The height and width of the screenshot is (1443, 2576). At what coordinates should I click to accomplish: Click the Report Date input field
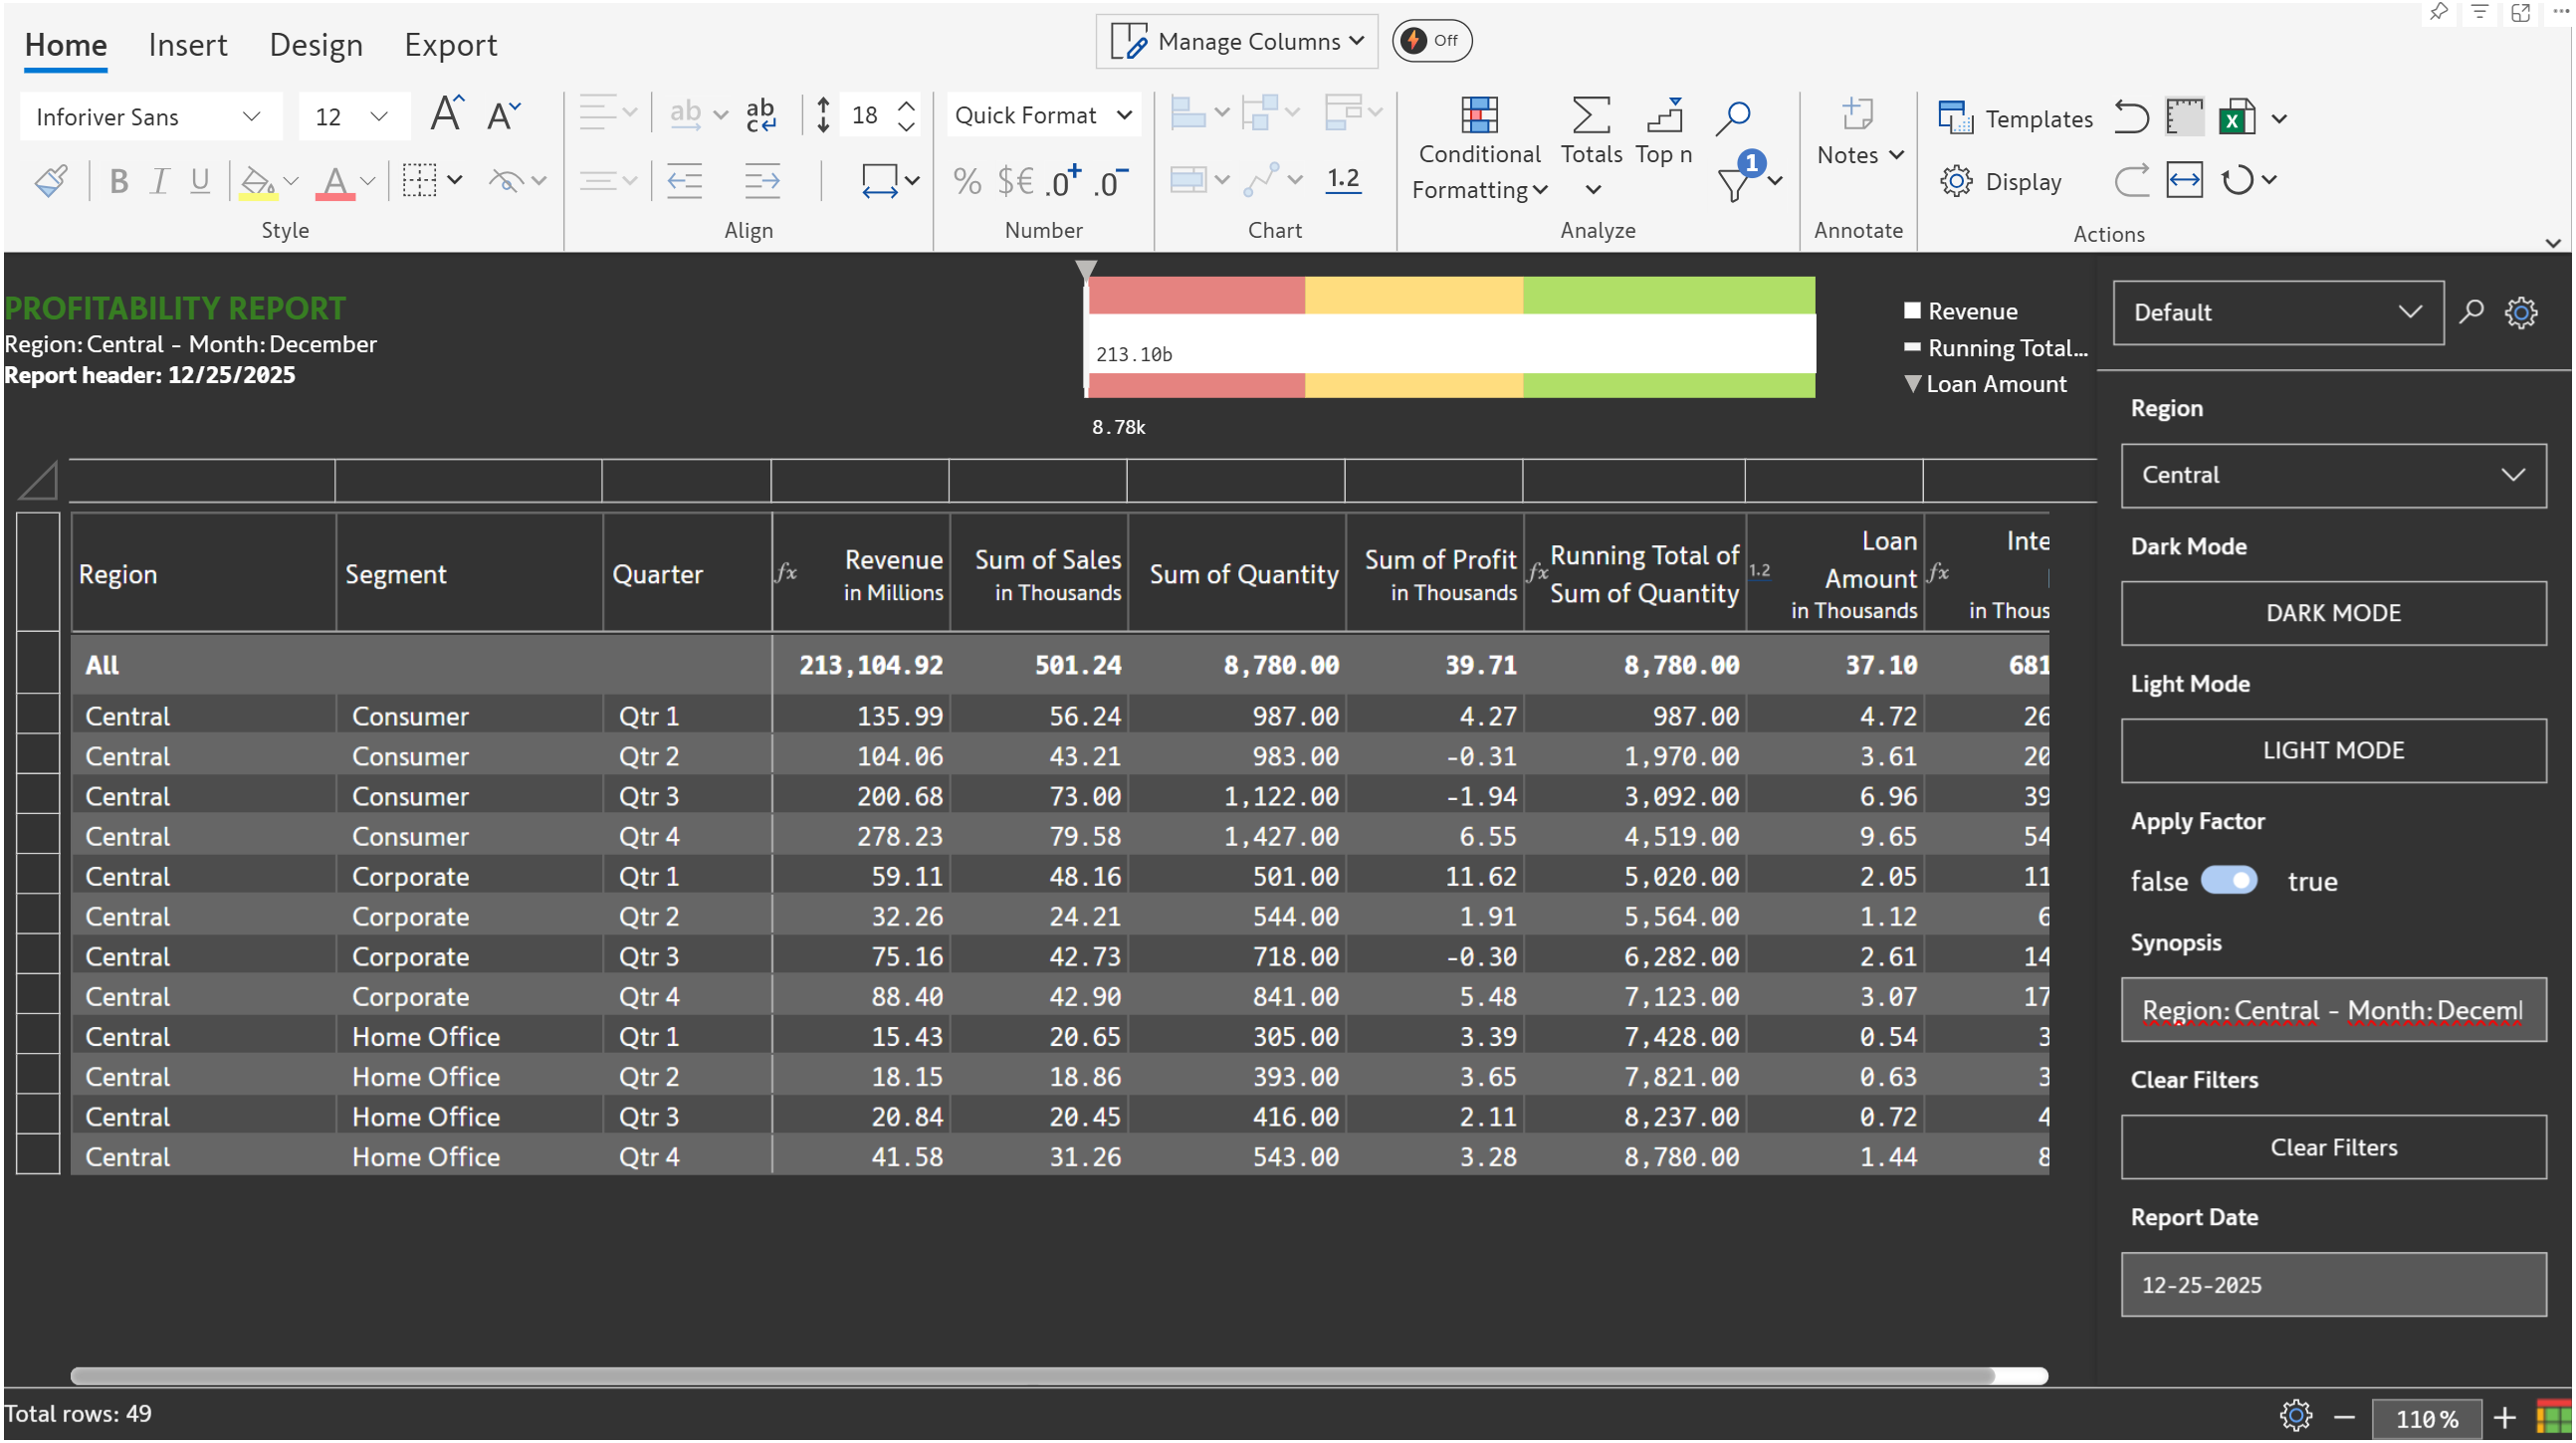click(2332, 1285)
